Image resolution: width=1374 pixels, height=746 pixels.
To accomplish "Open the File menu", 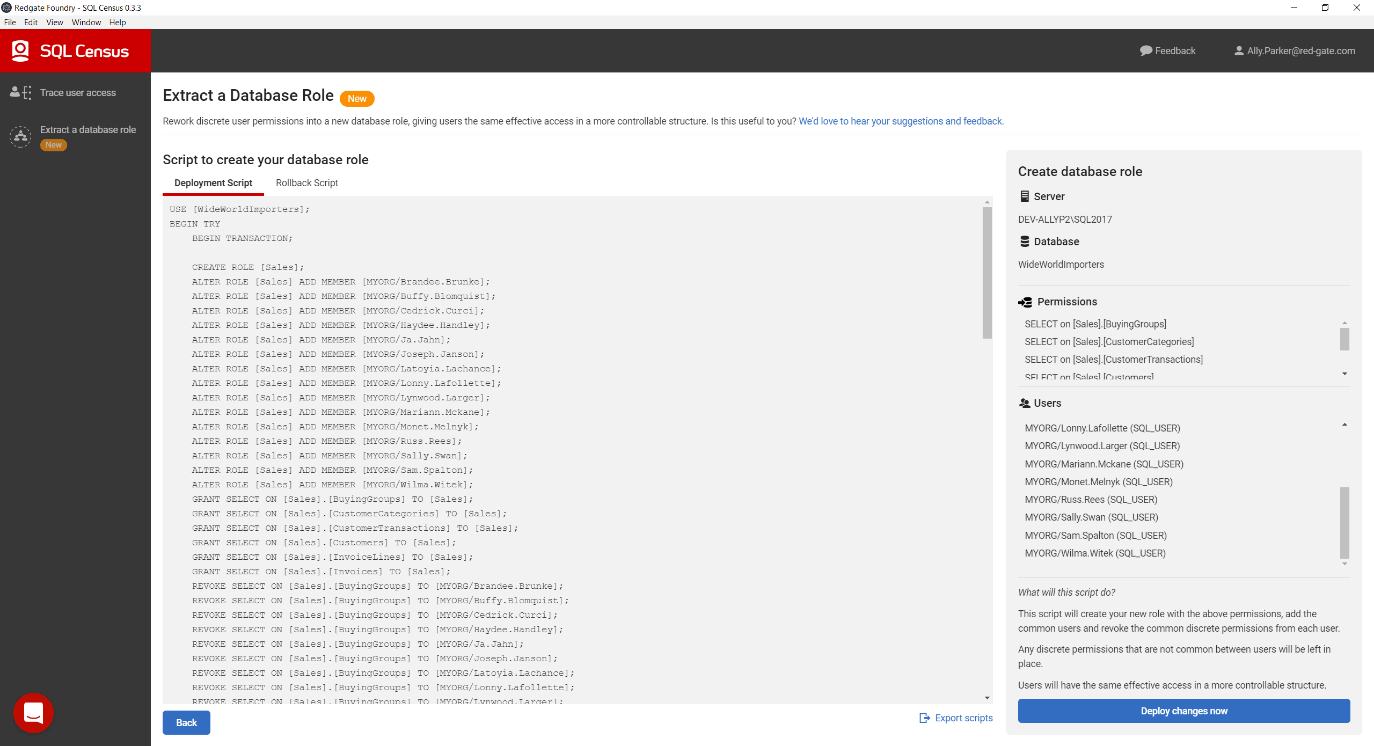I will [x=10, y=22].
